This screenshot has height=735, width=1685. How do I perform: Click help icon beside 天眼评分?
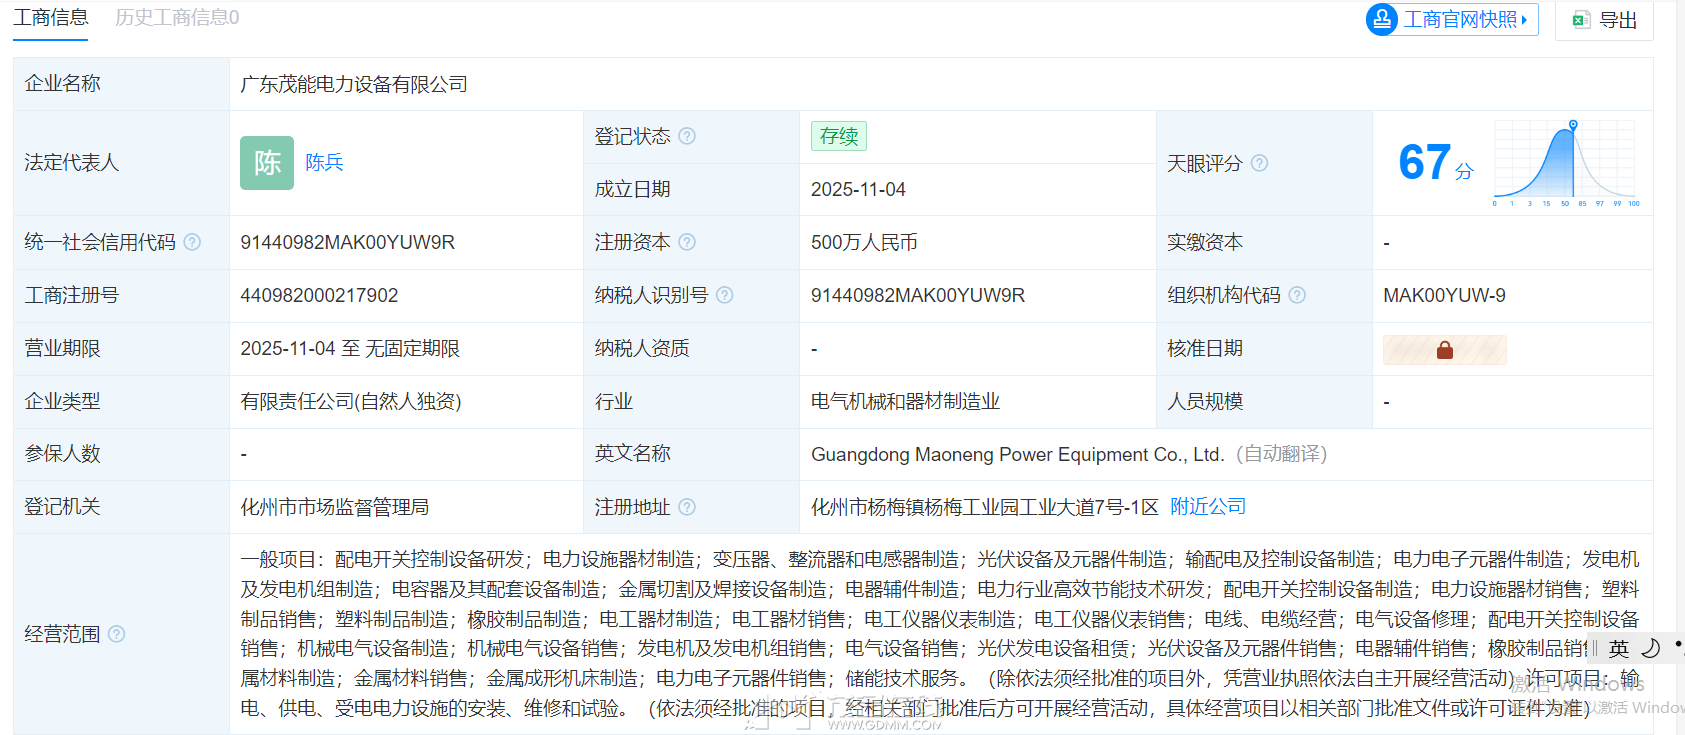coord(1260,163)
